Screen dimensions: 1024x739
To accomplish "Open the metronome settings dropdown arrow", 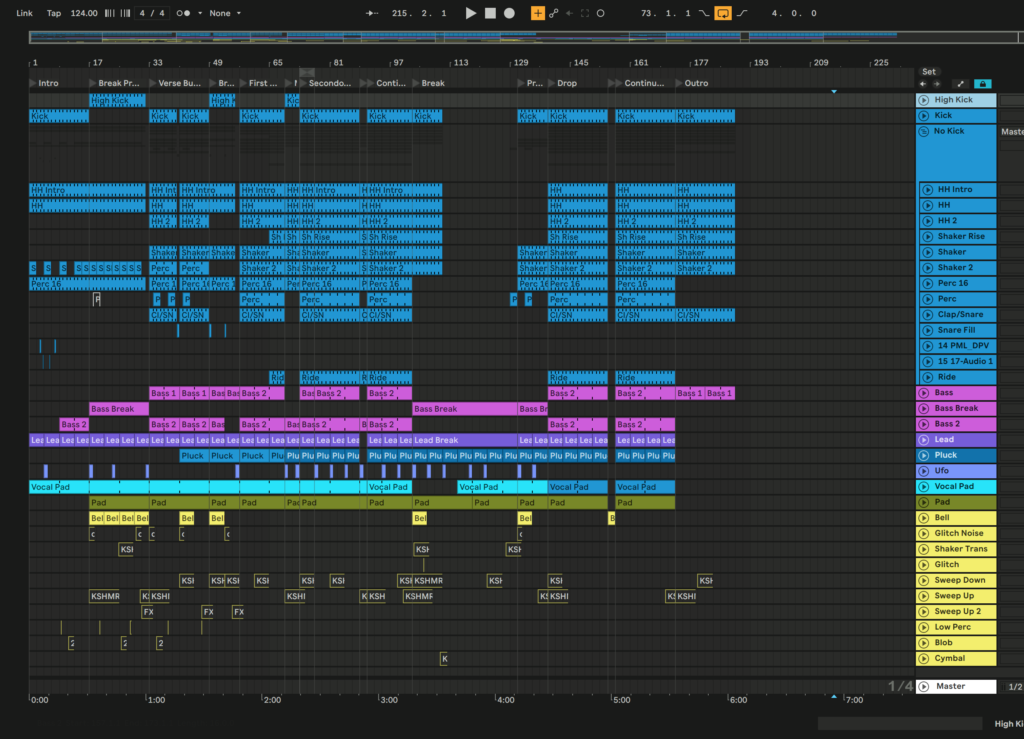I will [x=200, y=13].
